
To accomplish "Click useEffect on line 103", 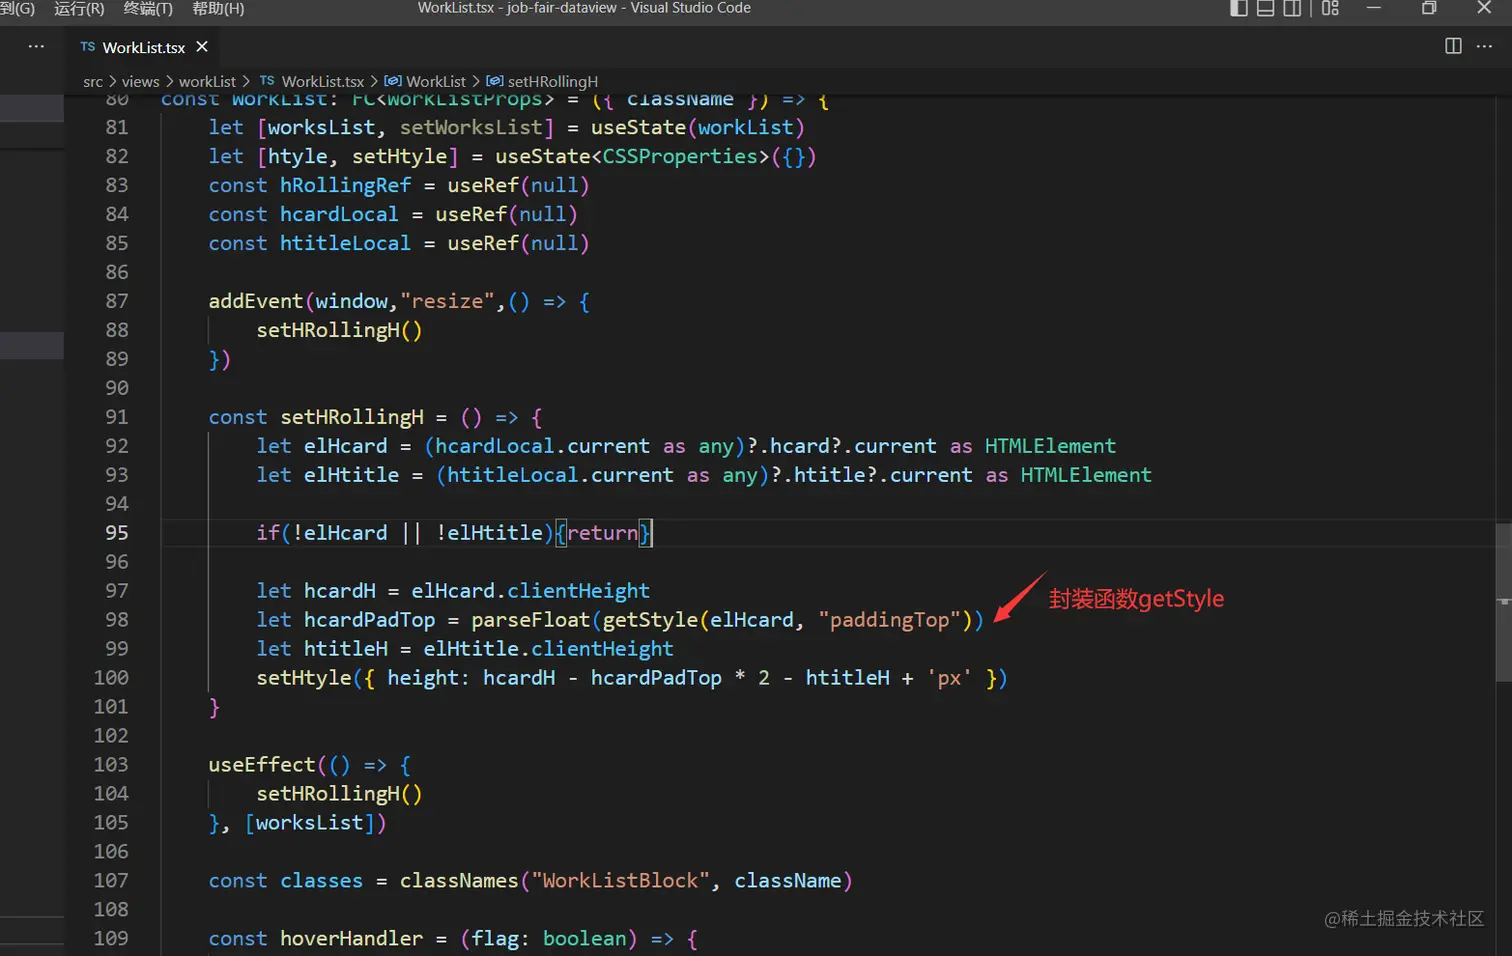I will click(x=262, y=765).
